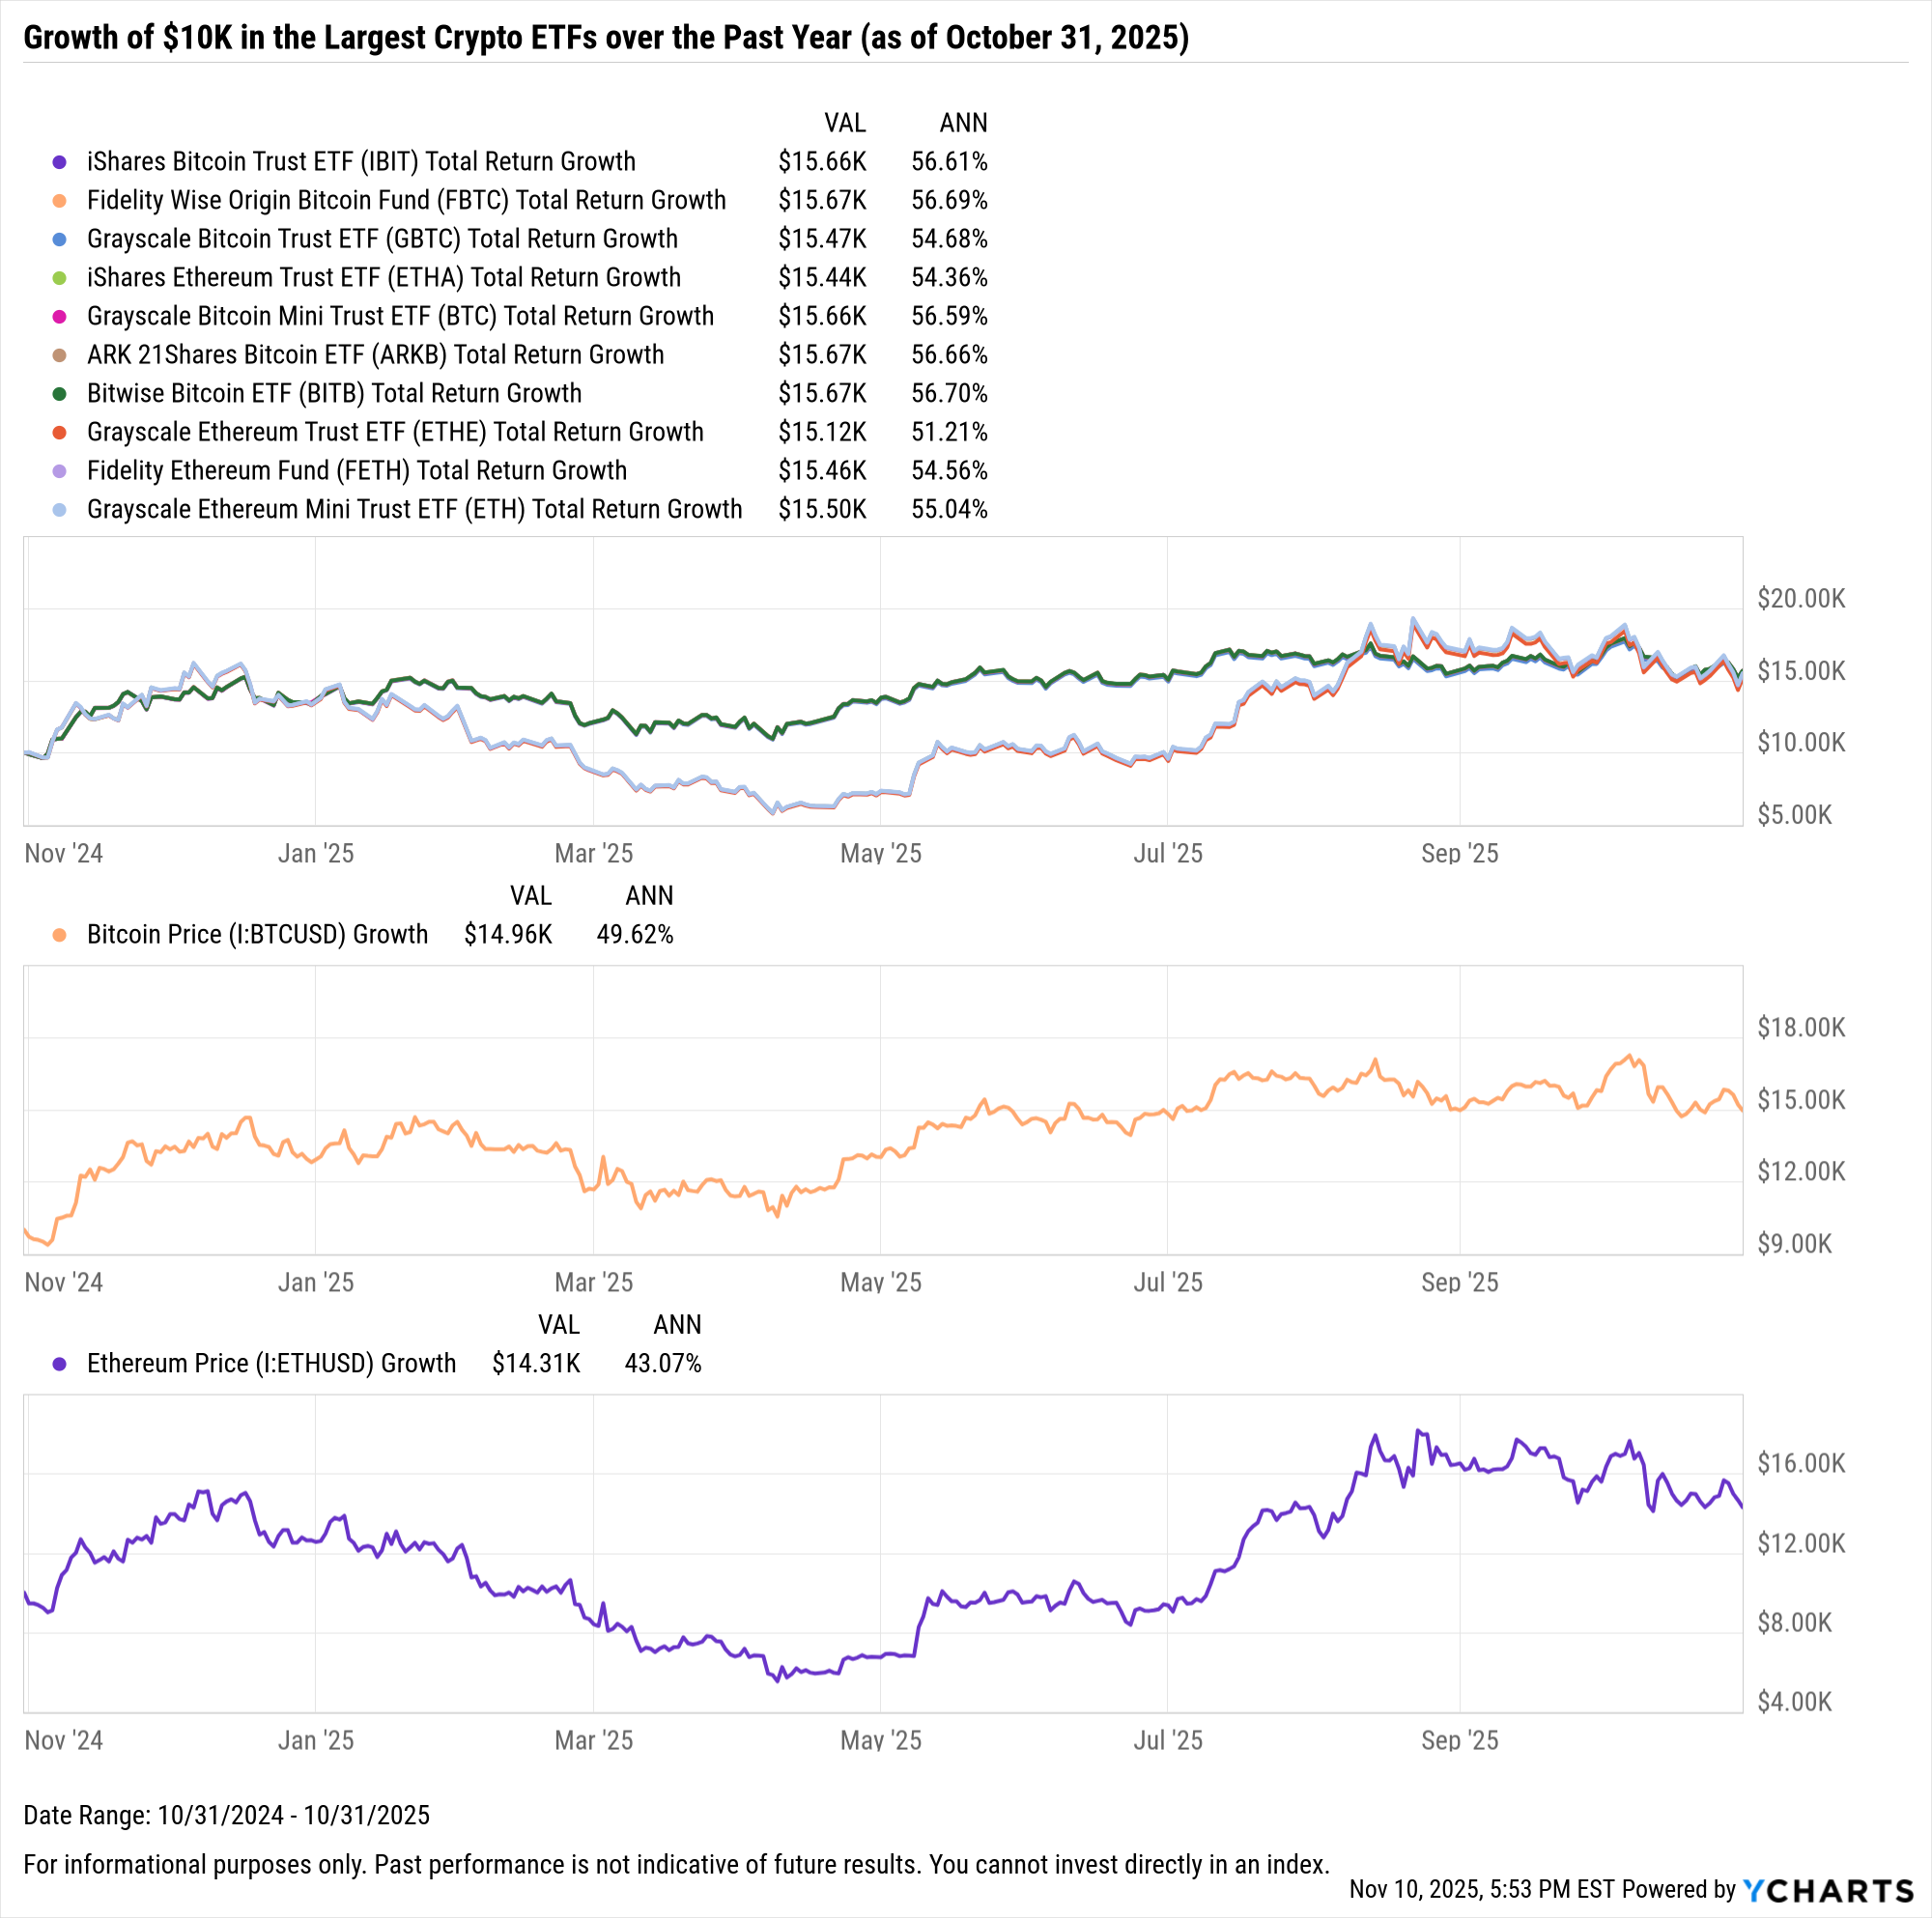This screenshot has height=1918, width=1932.
Task: Click the orange Bitcoin Price legend dot
Action: pyautogui.click(x=59, y=936)
